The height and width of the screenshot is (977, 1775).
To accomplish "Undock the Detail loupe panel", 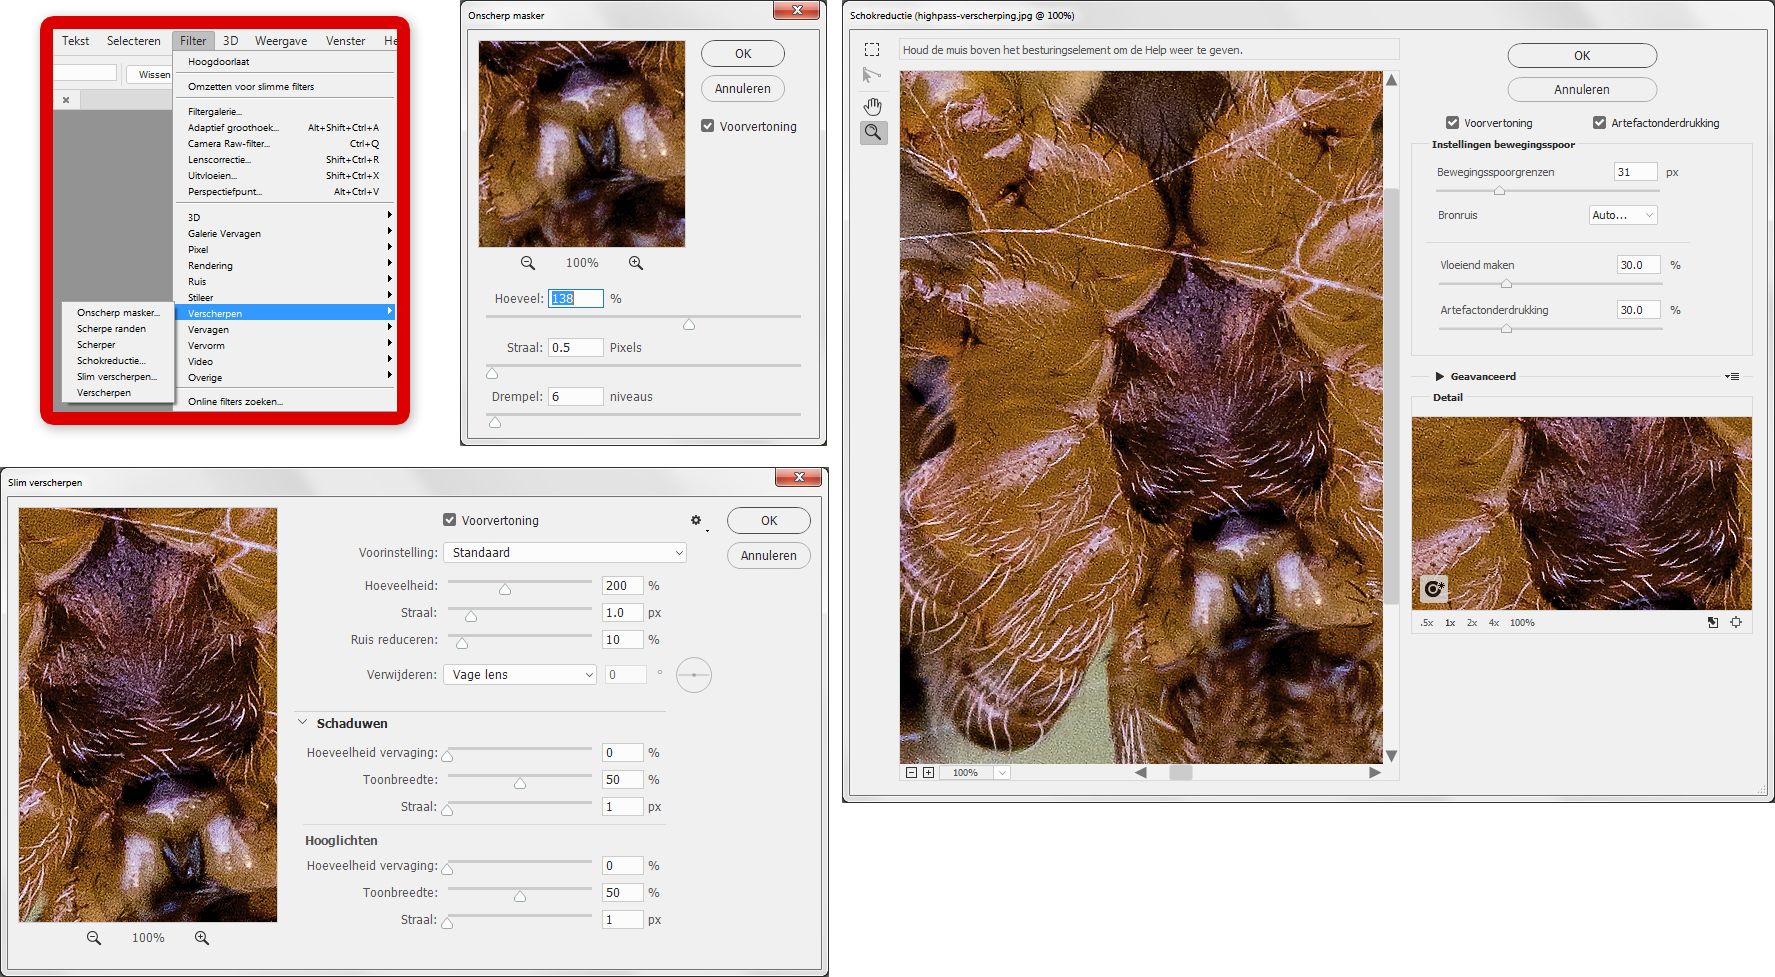I will point(1713,622).
